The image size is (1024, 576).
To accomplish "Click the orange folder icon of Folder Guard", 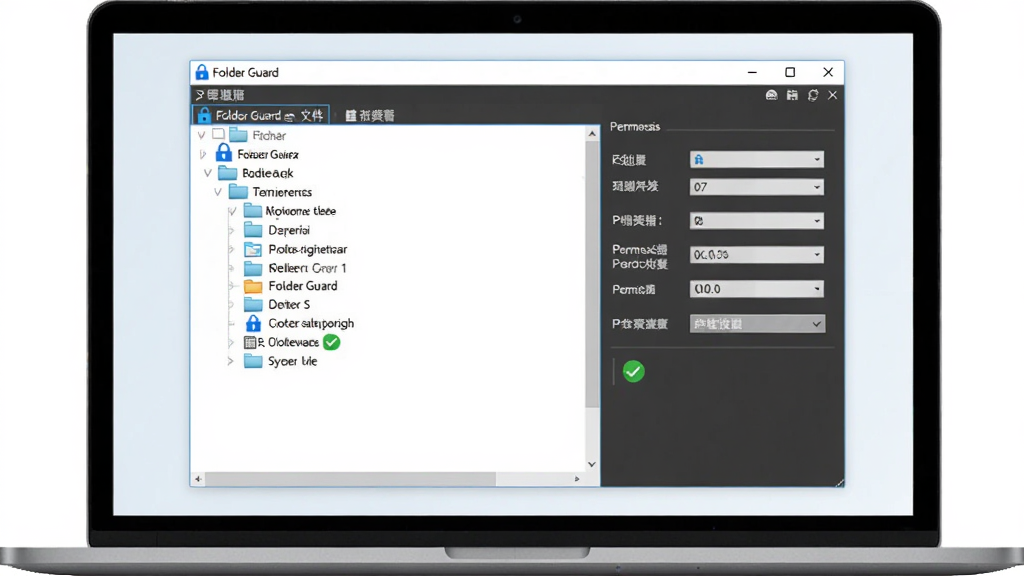I will [253, 286].
